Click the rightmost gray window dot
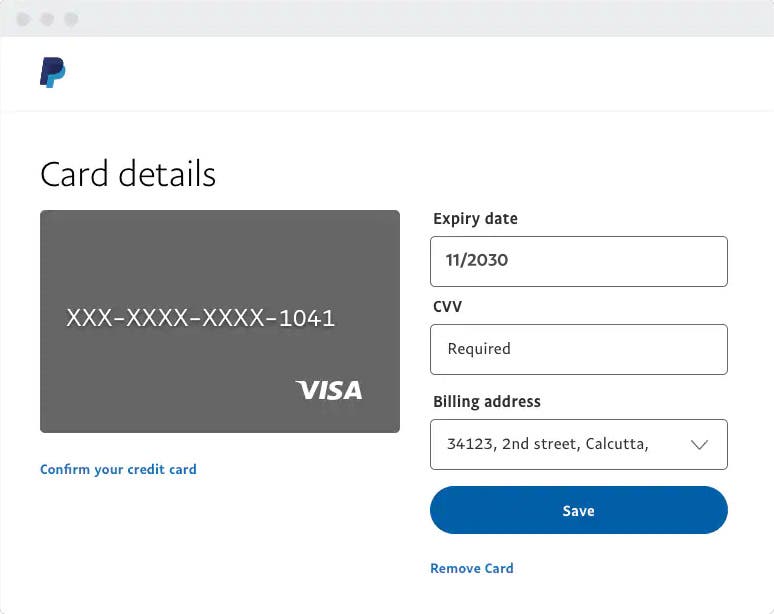The image size is (774, 614). point(71,19)
